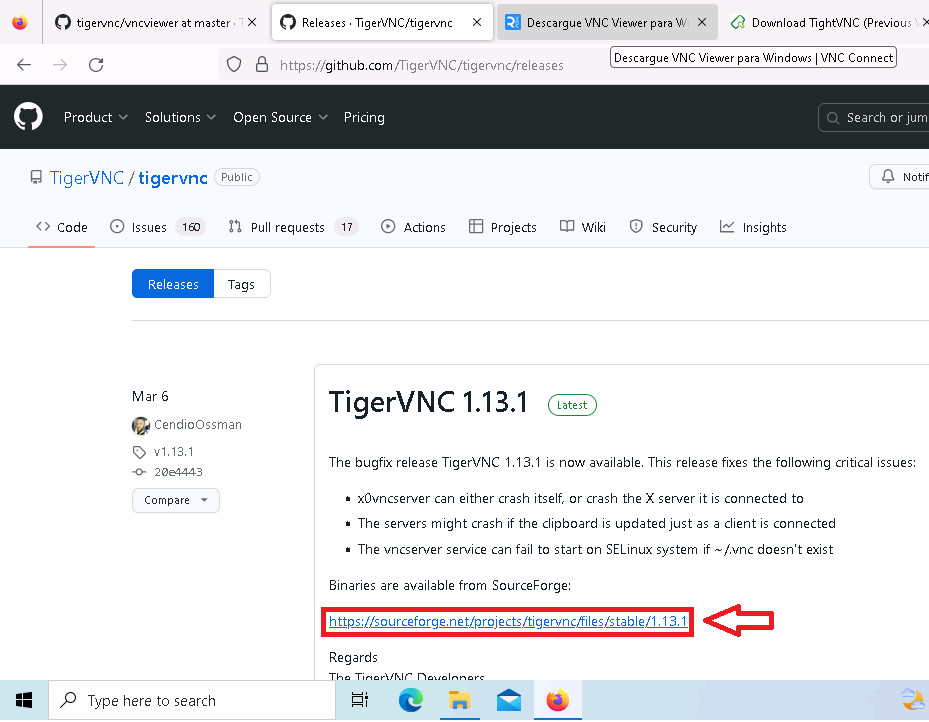Click the repository icon beside TigerVNC
Viewport: 929px width, 722px height.
point(36,177)
